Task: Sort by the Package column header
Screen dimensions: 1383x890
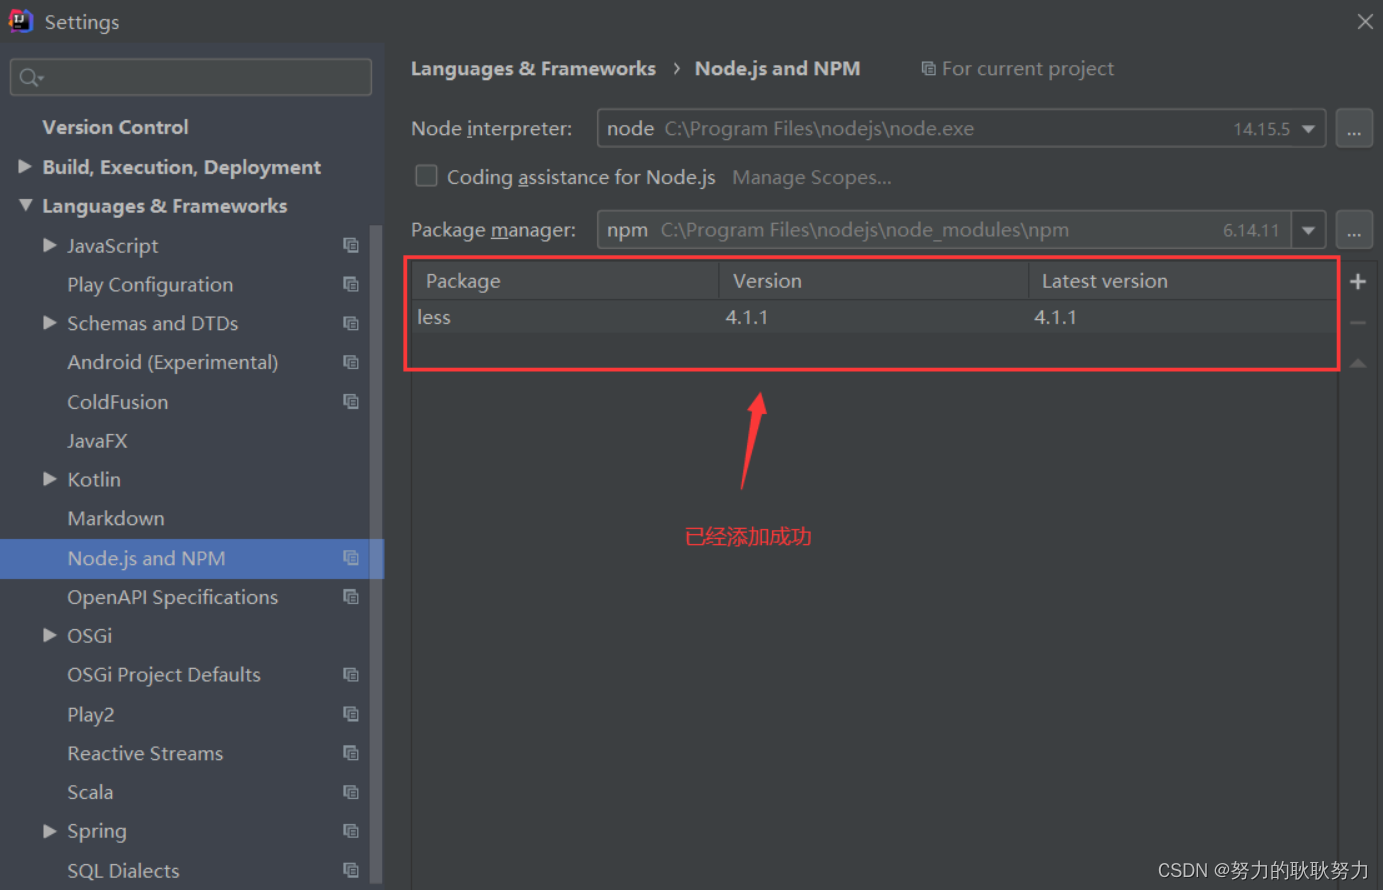Action: point(566,281)
